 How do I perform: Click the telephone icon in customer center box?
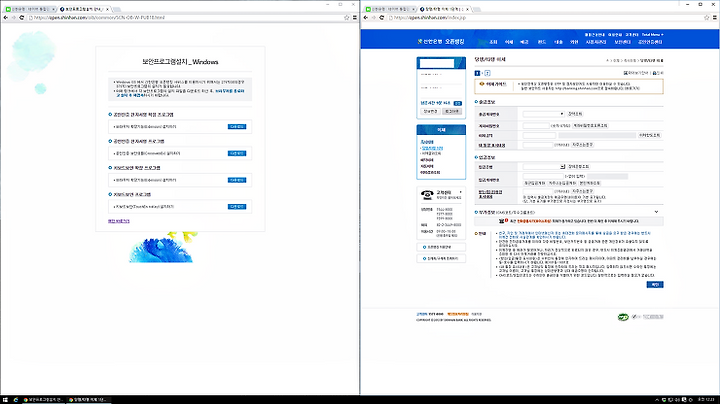point(427,195)
